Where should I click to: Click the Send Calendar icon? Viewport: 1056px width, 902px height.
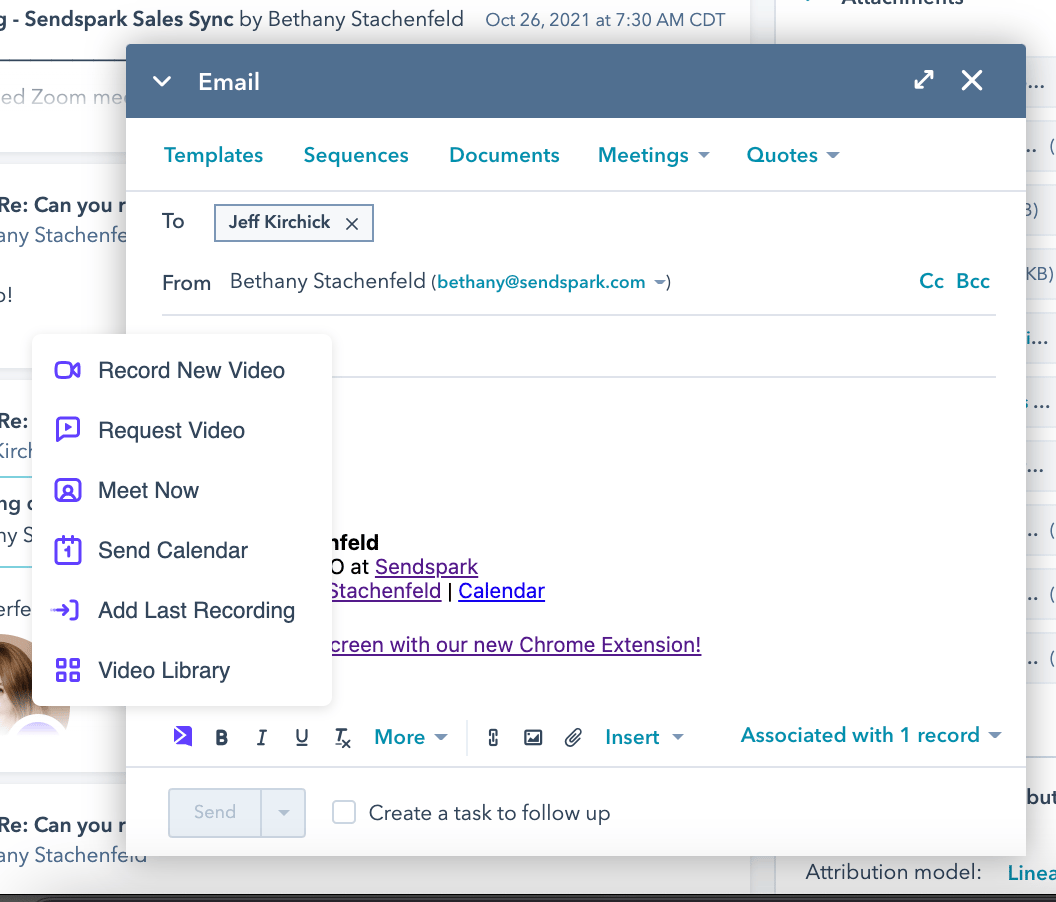[67, 550]
